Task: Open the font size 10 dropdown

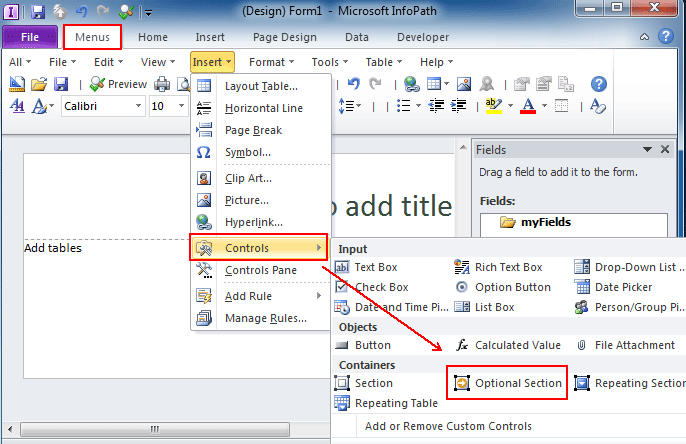Action: point(181,106)
